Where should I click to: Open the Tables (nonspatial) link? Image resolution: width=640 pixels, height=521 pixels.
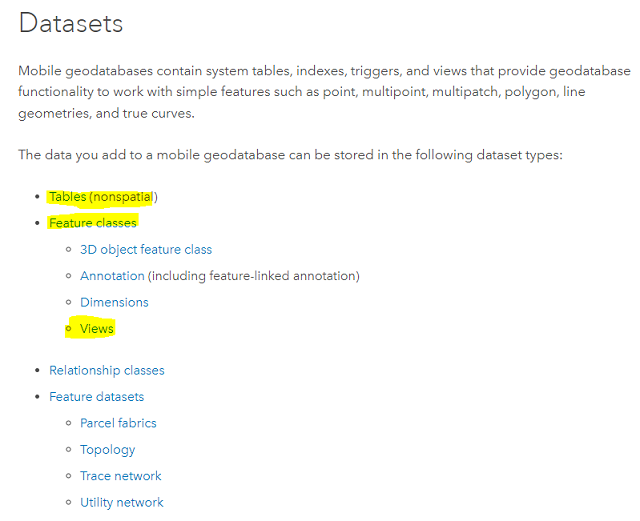coord(103,197)
